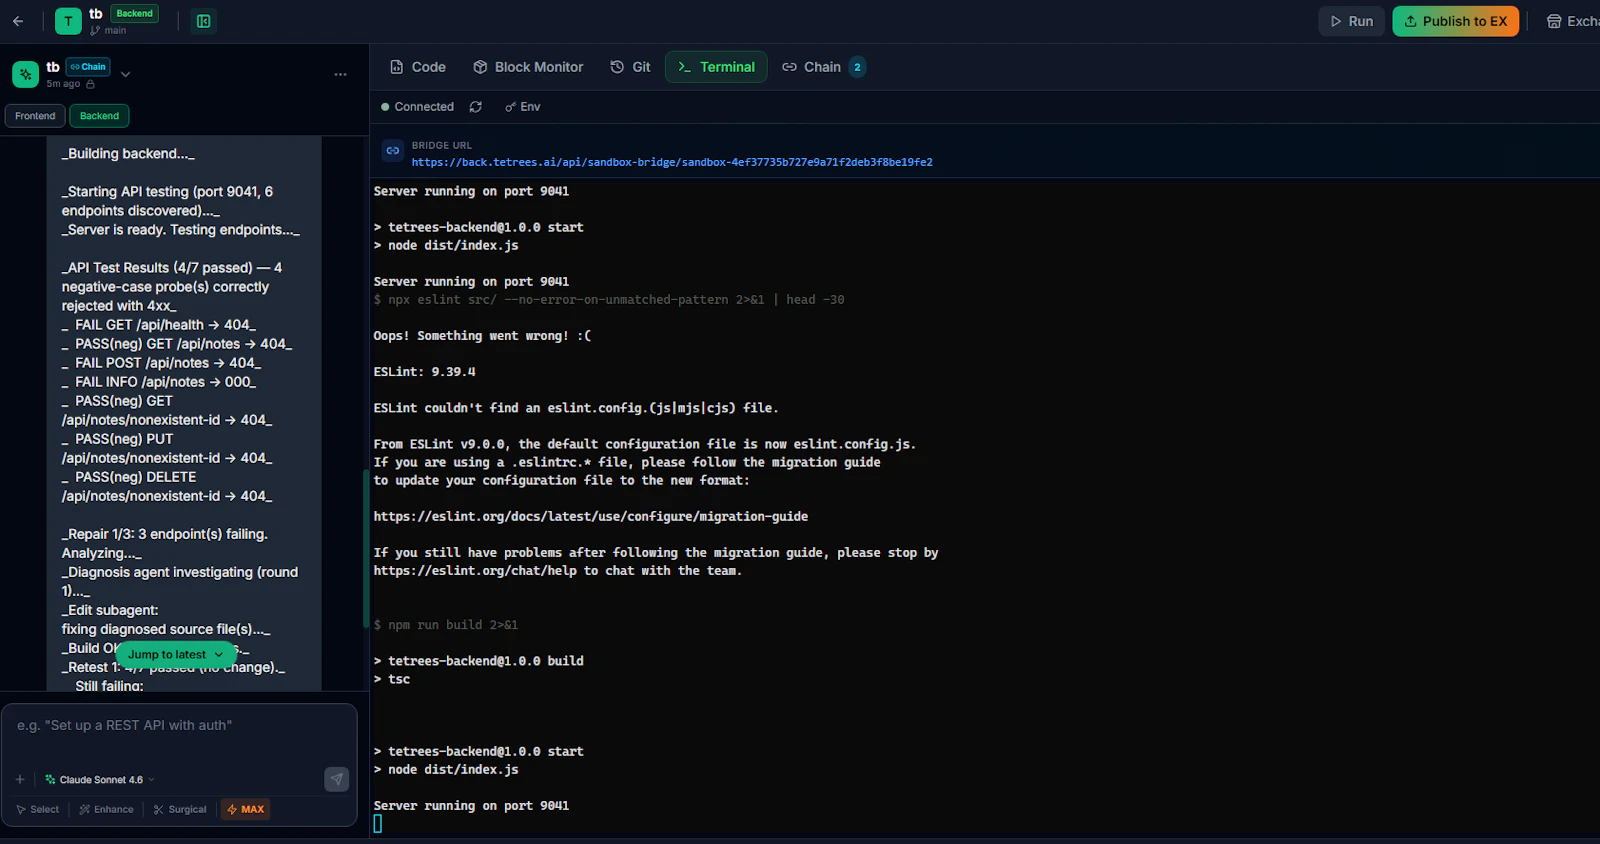Screen dimensions: 1600x844
Task: Click 'npx eslint src/' command line
Action: (x=609, y=300)
